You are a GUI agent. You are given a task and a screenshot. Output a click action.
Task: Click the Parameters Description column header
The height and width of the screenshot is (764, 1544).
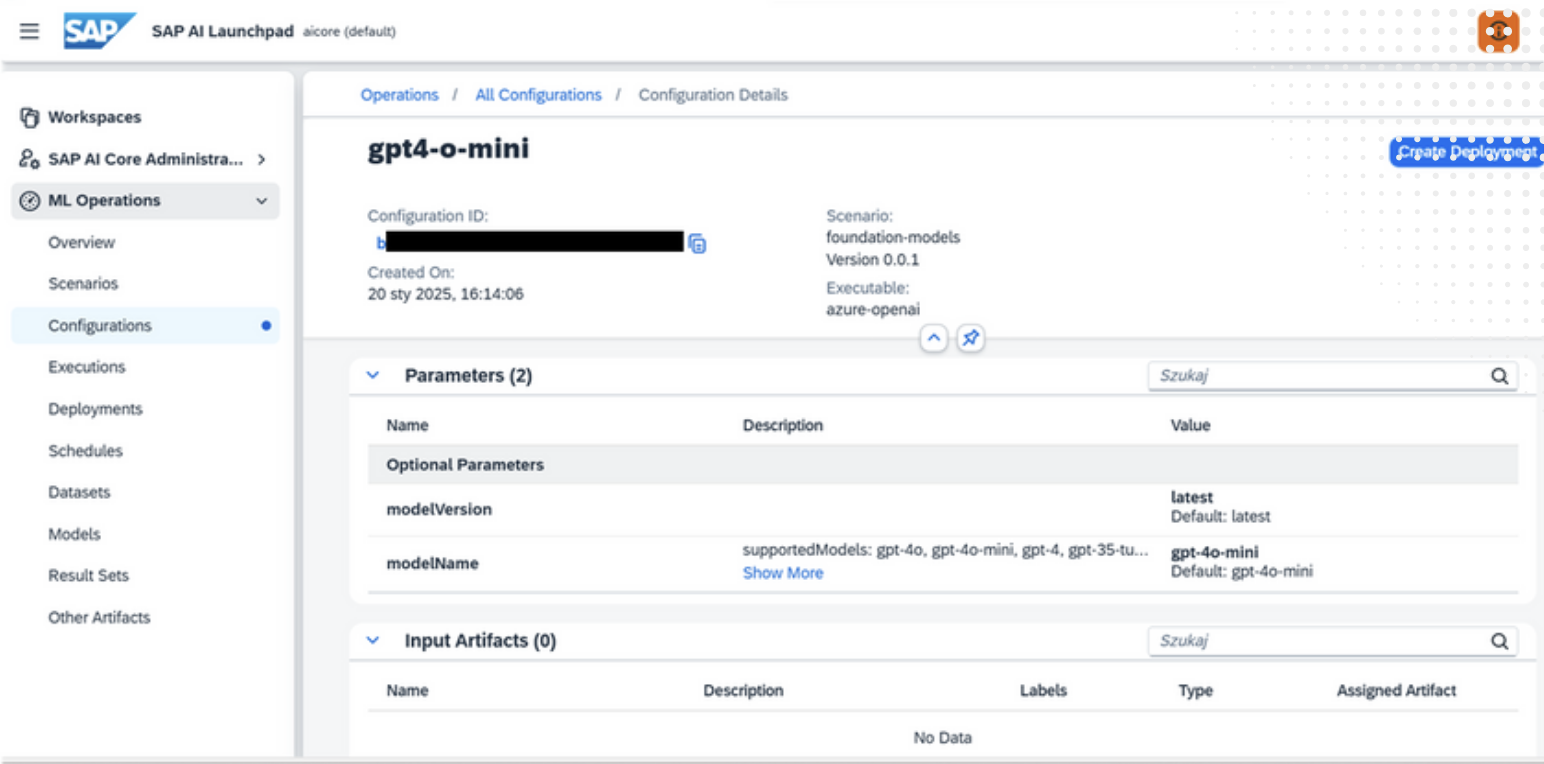783,425
